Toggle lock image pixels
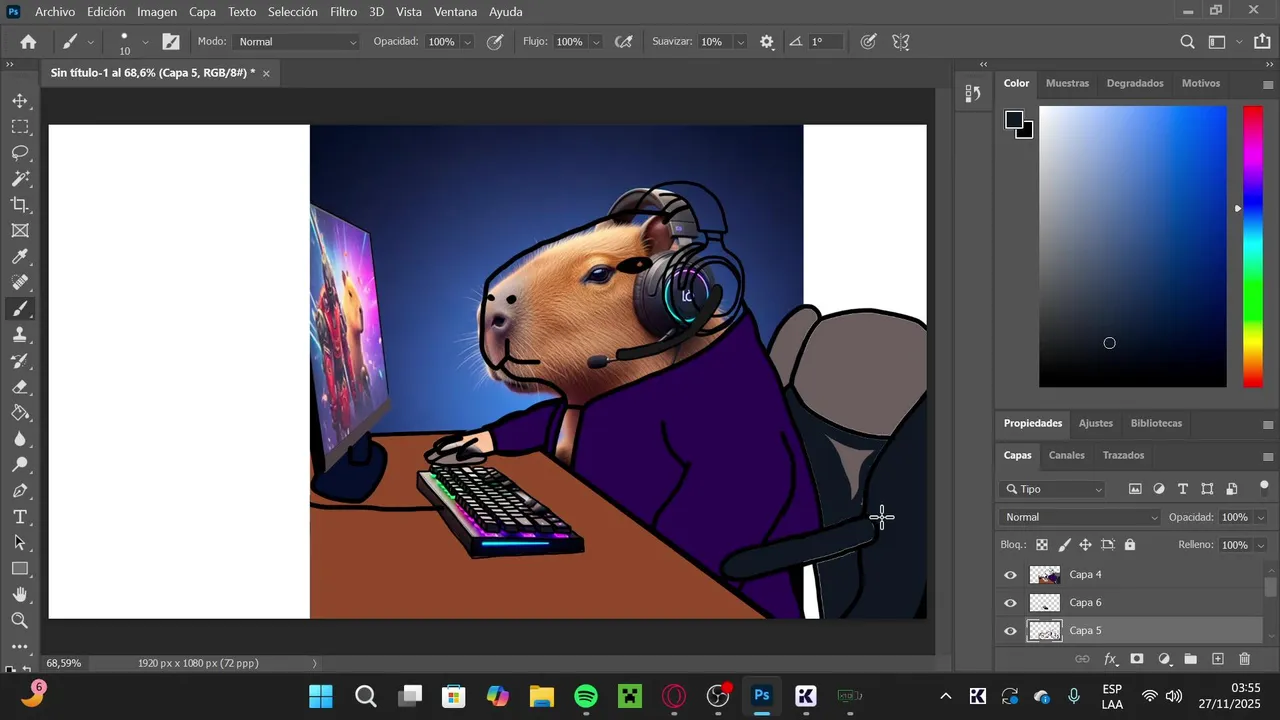Image resolution: width=1280 pixels, height=720 pixels. click(1064, 545)
